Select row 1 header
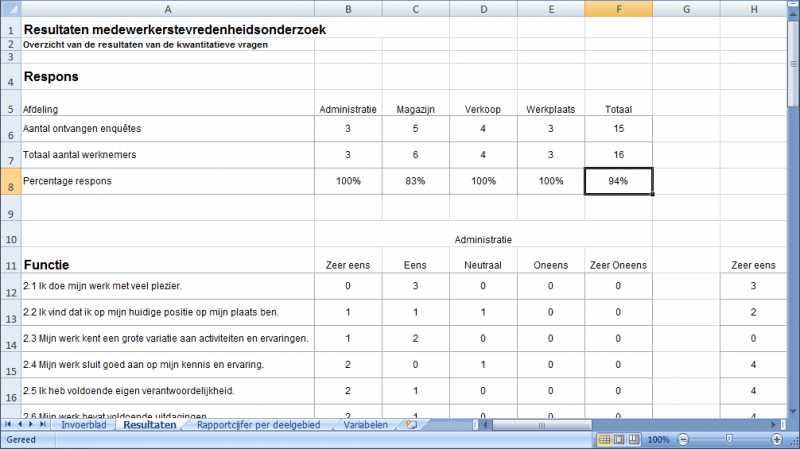Image resolution: width=800 pixels, height=449 pixels. pyautogui.click(x=10, y=28)
